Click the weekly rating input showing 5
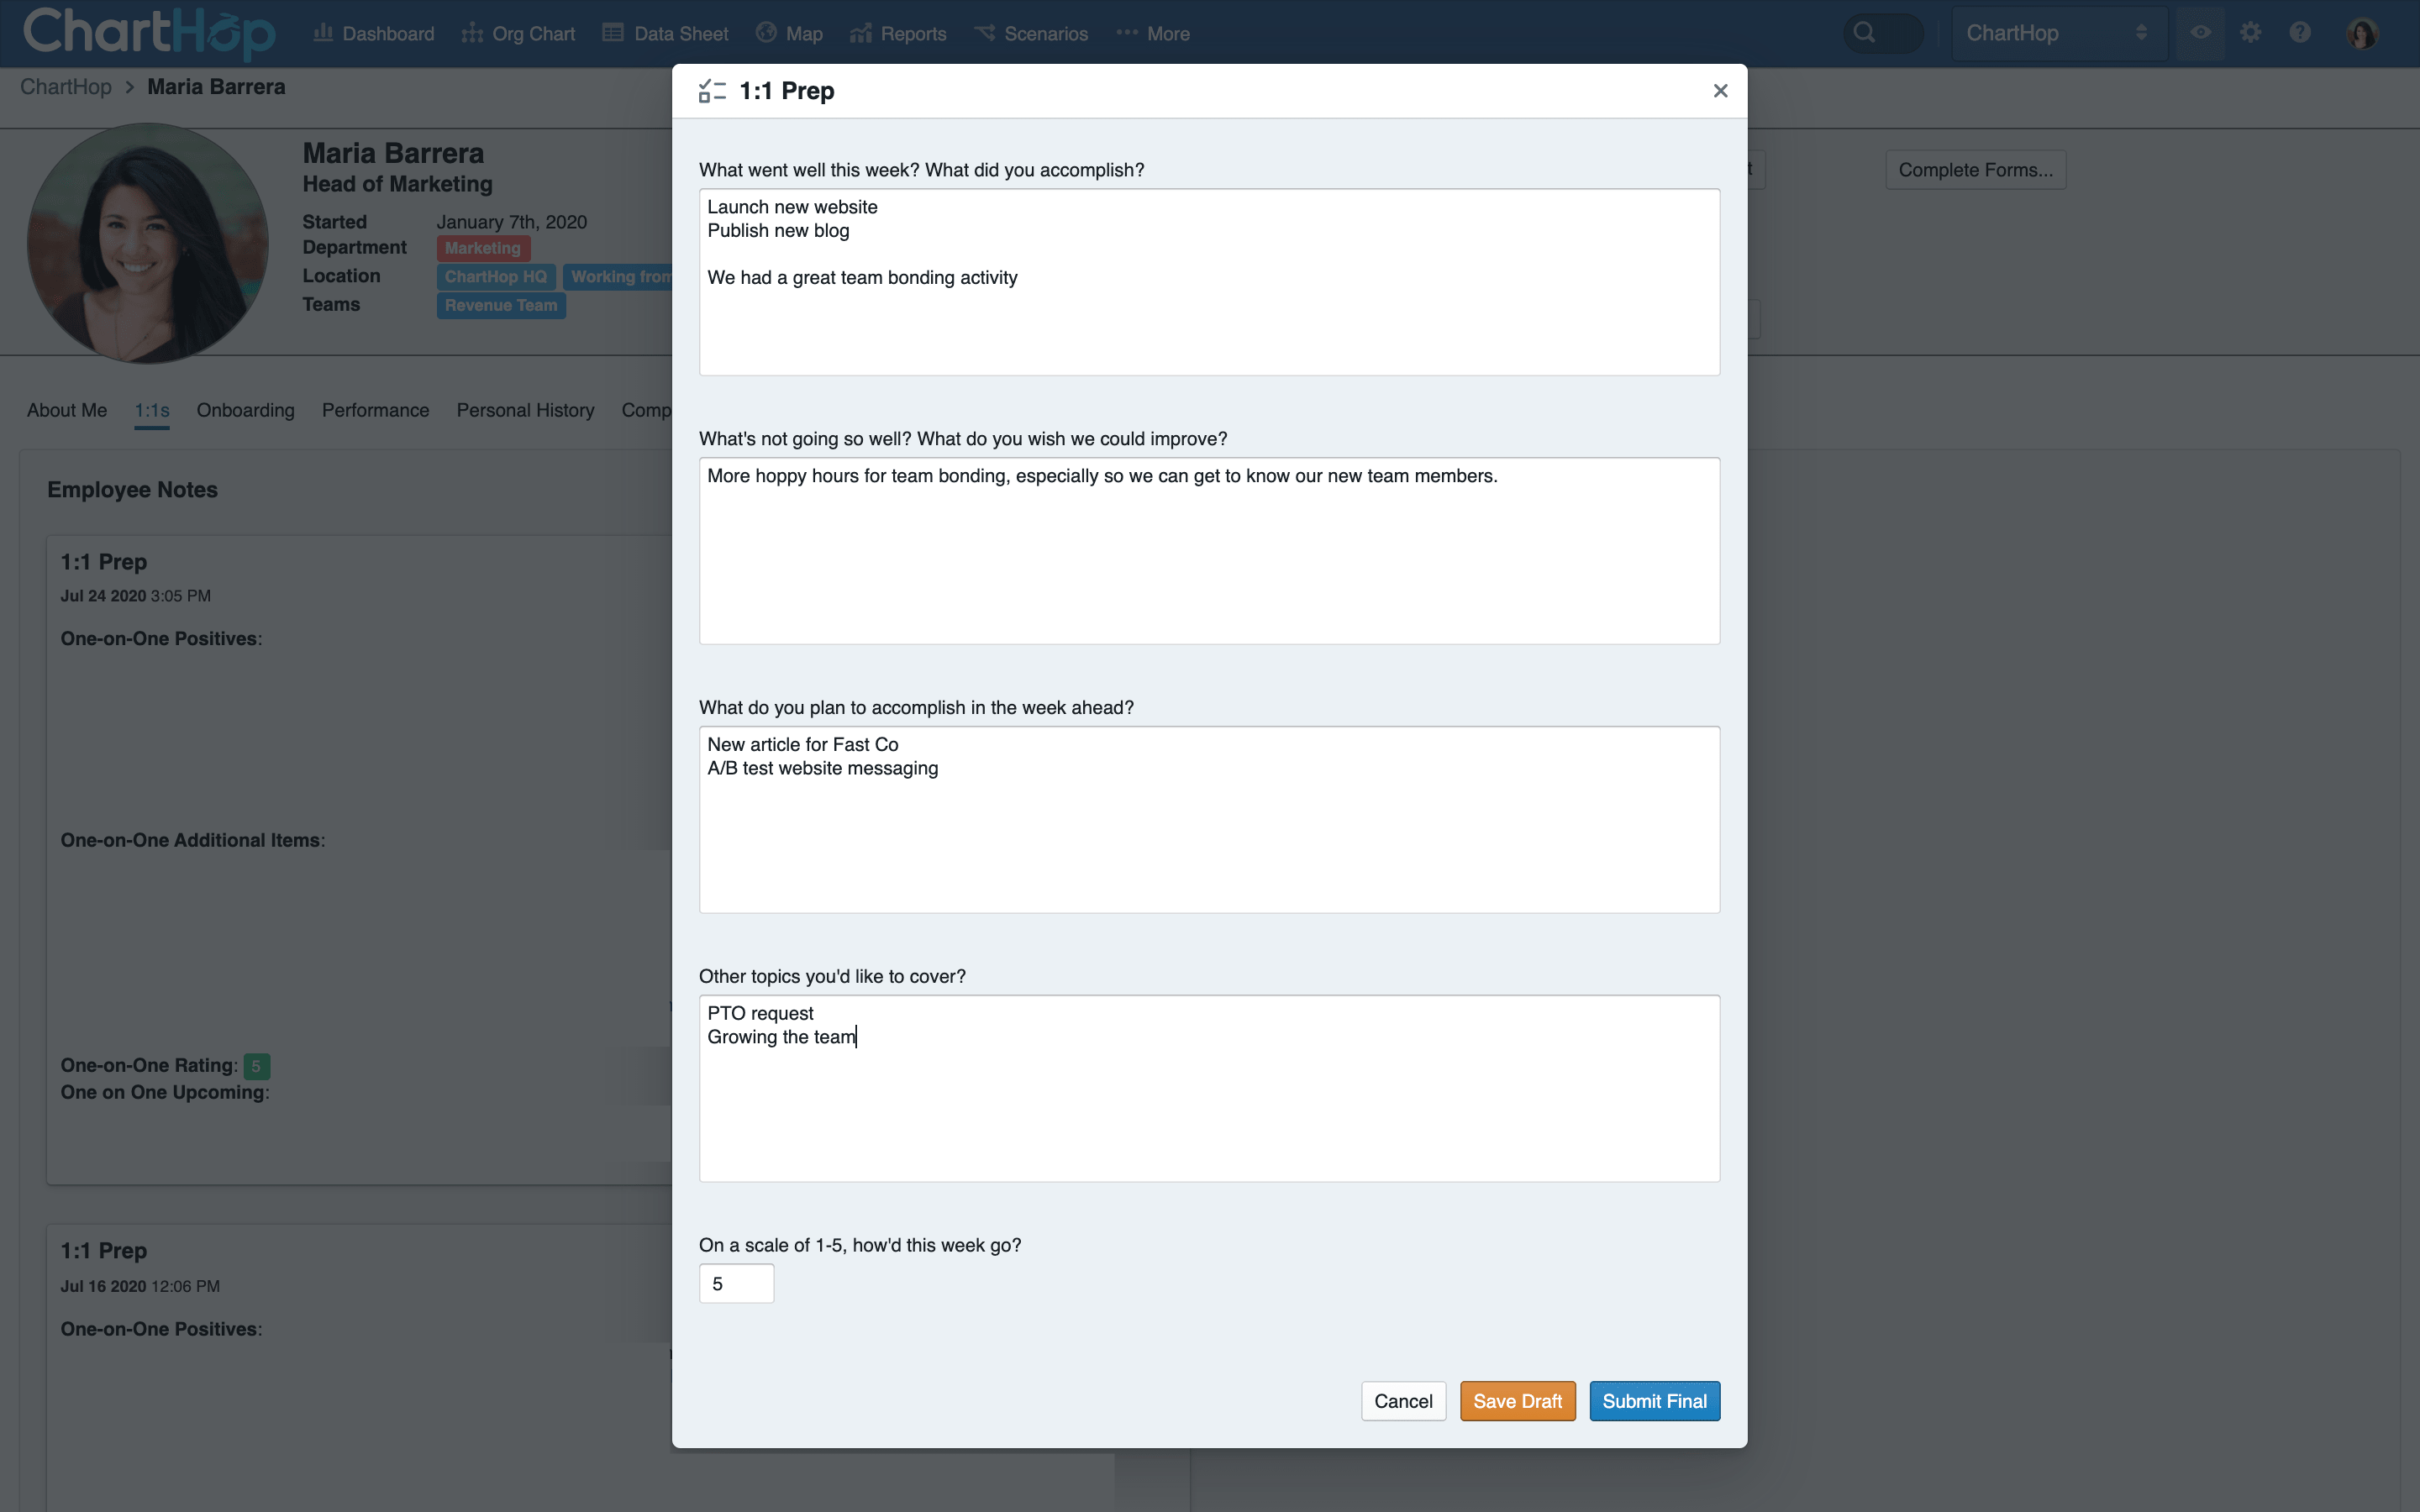 [736, 1283]
